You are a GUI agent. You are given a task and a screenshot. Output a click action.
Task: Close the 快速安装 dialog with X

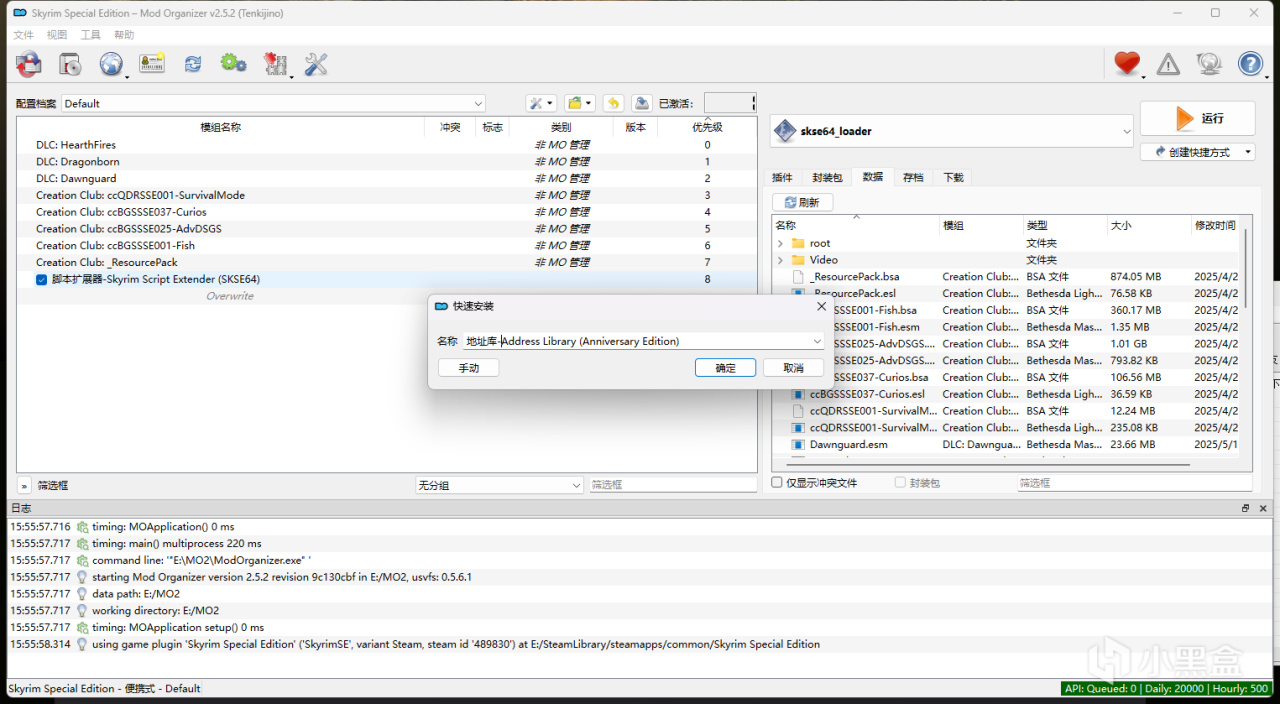pyautogui.click(x=821, y=306)
